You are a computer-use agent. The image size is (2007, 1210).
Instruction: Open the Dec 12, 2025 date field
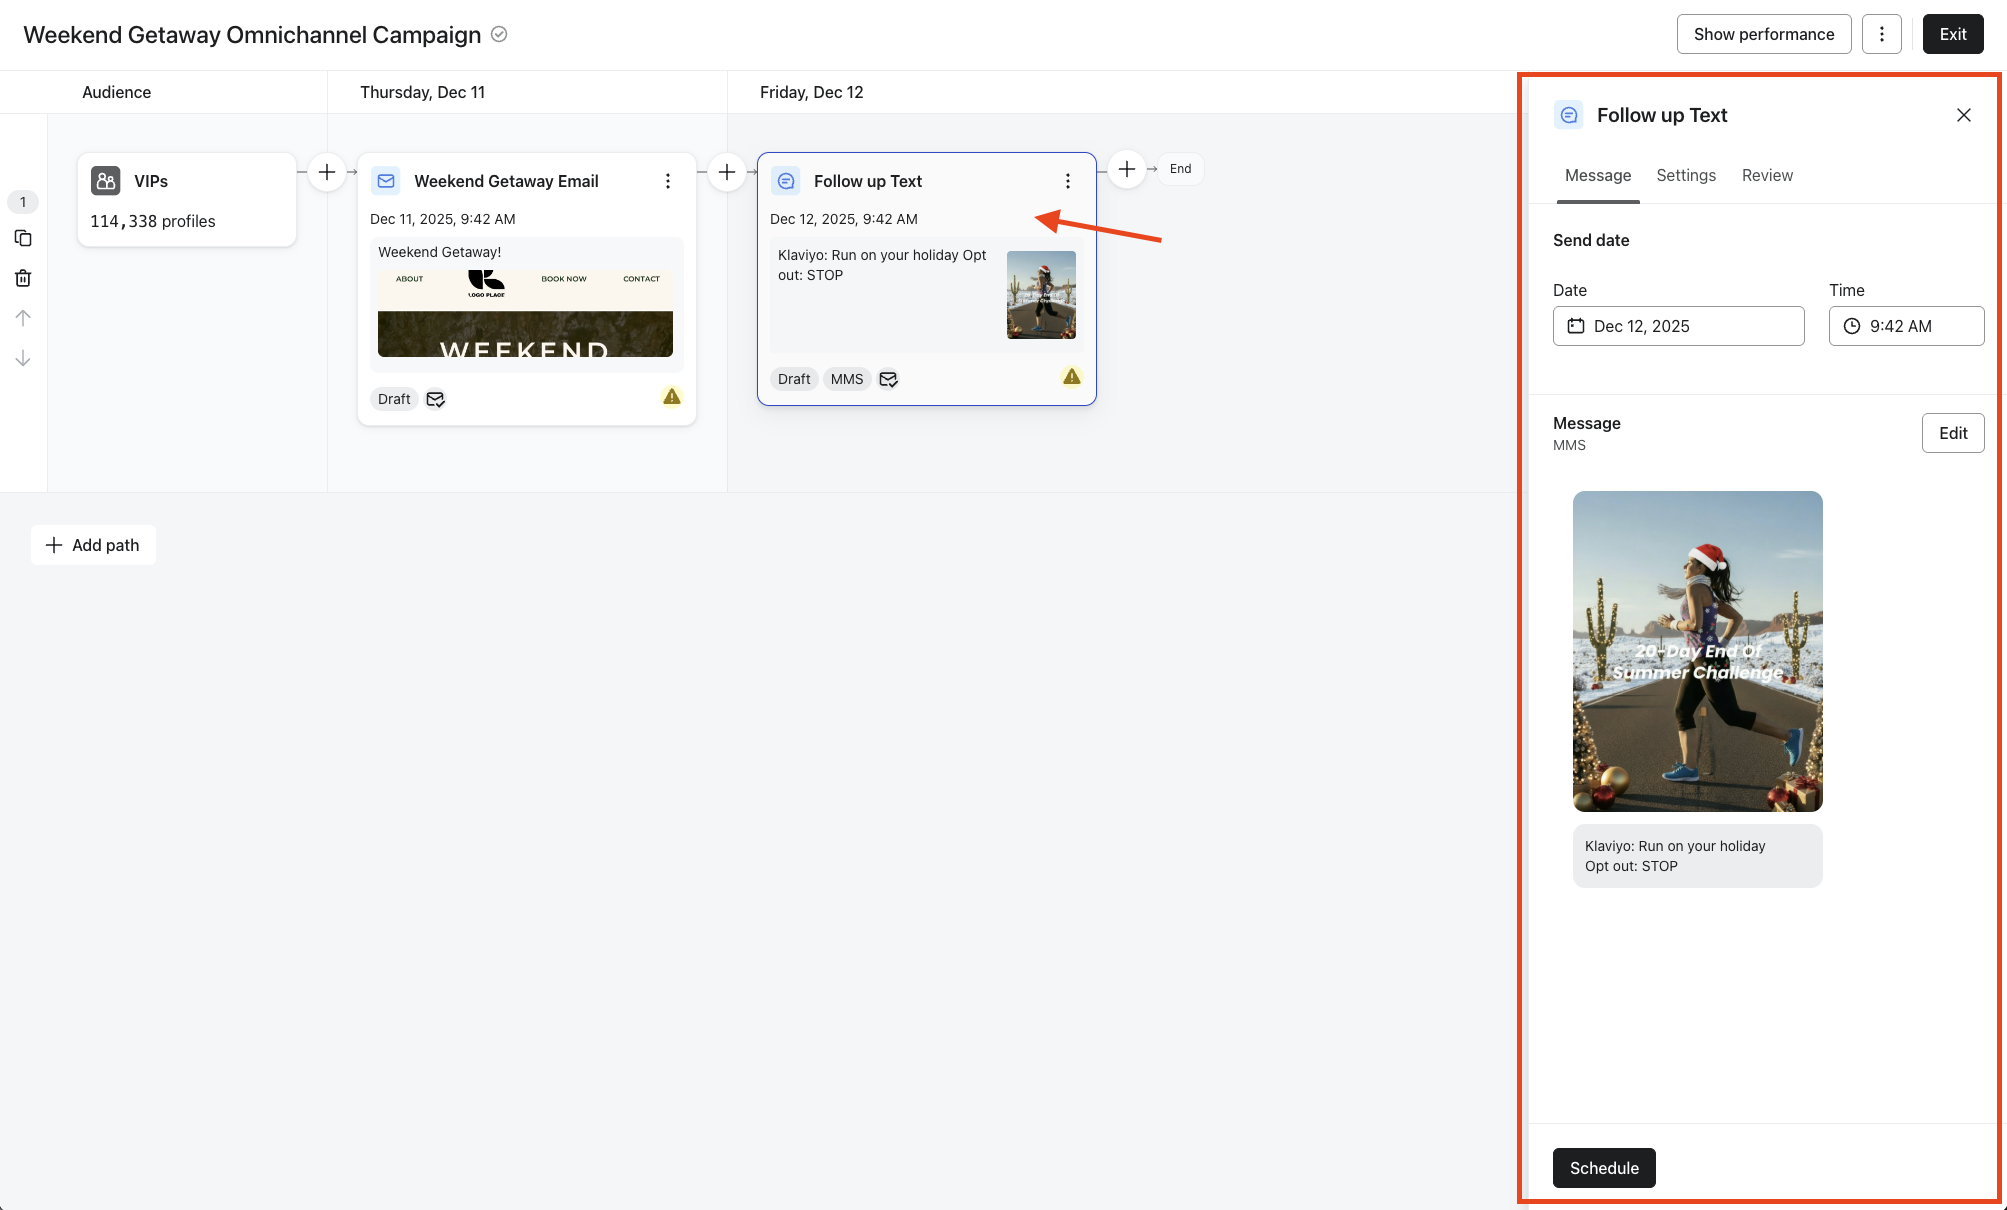[x=1678, y=326]
